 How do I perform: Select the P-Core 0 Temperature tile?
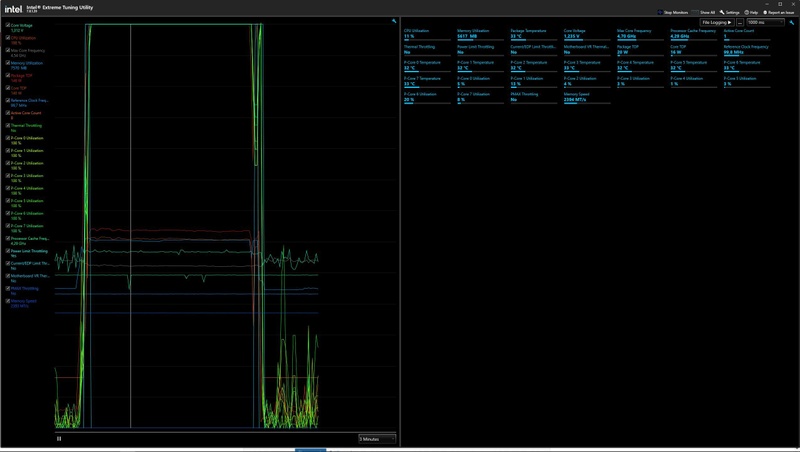click(x=427, y=66)
